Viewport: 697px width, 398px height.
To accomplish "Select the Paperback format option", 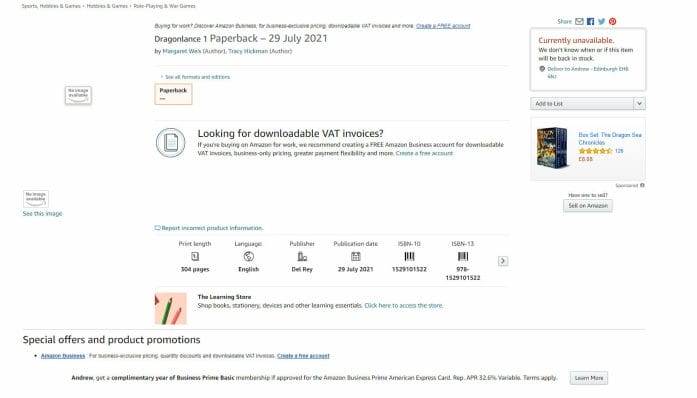I will tap(173, 94).
